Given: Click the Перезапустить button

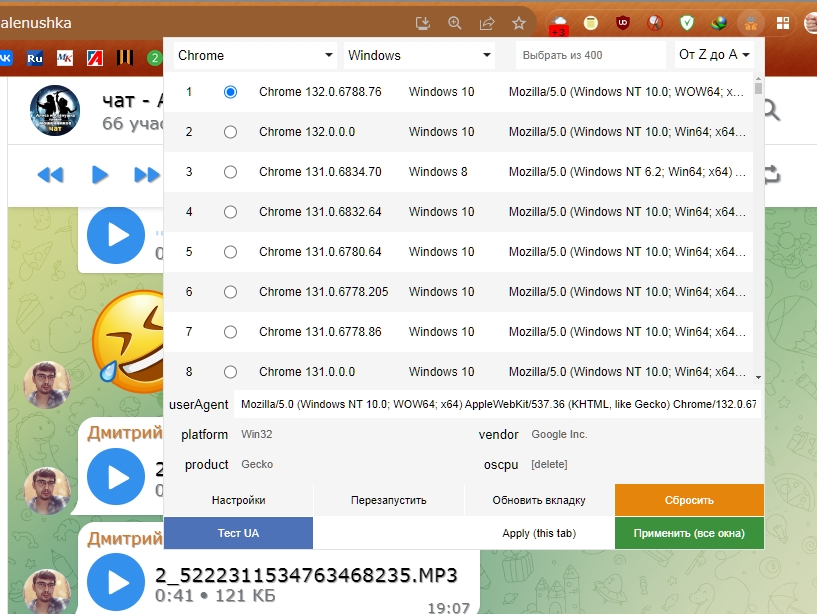Looking at the screenshot, I should click(x=389, y=500).
